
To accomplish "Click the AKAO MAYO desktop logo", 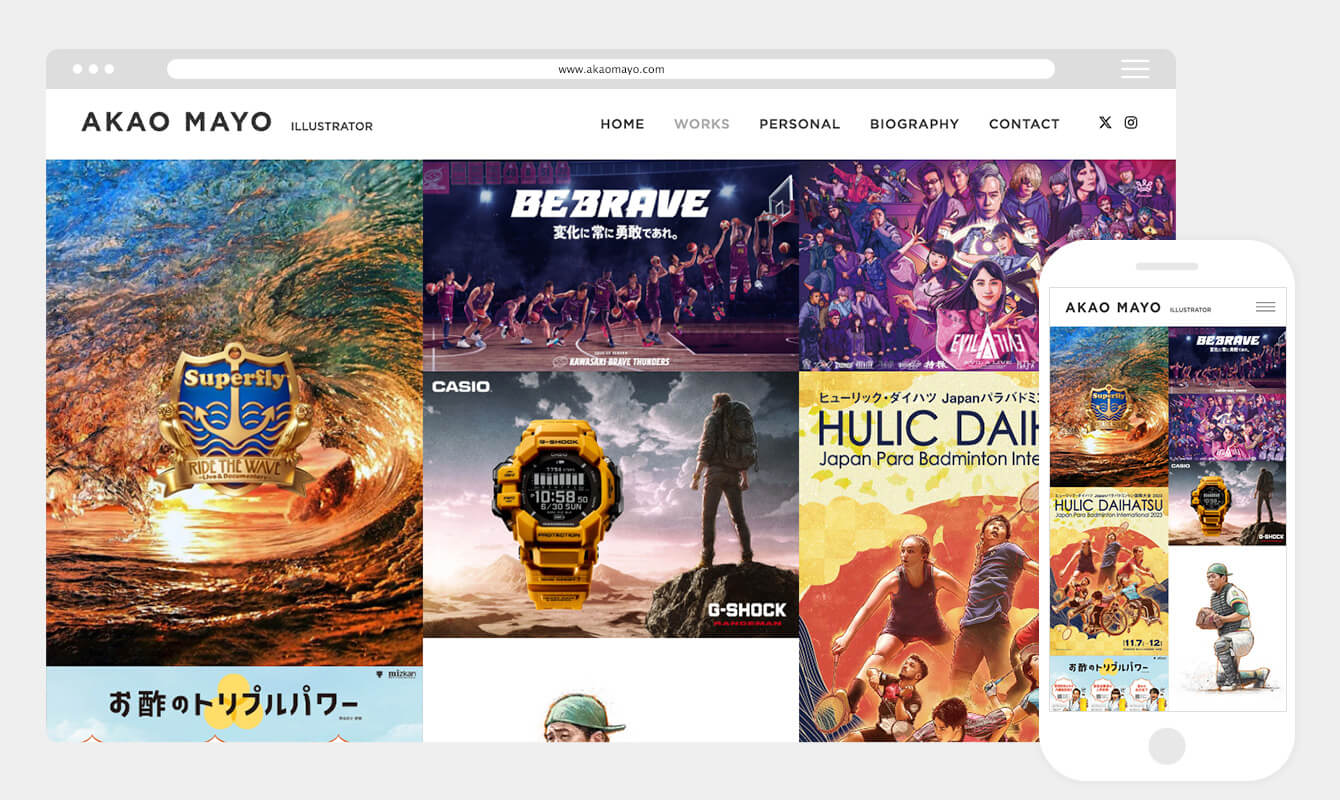I will click(x=177, y=123).
